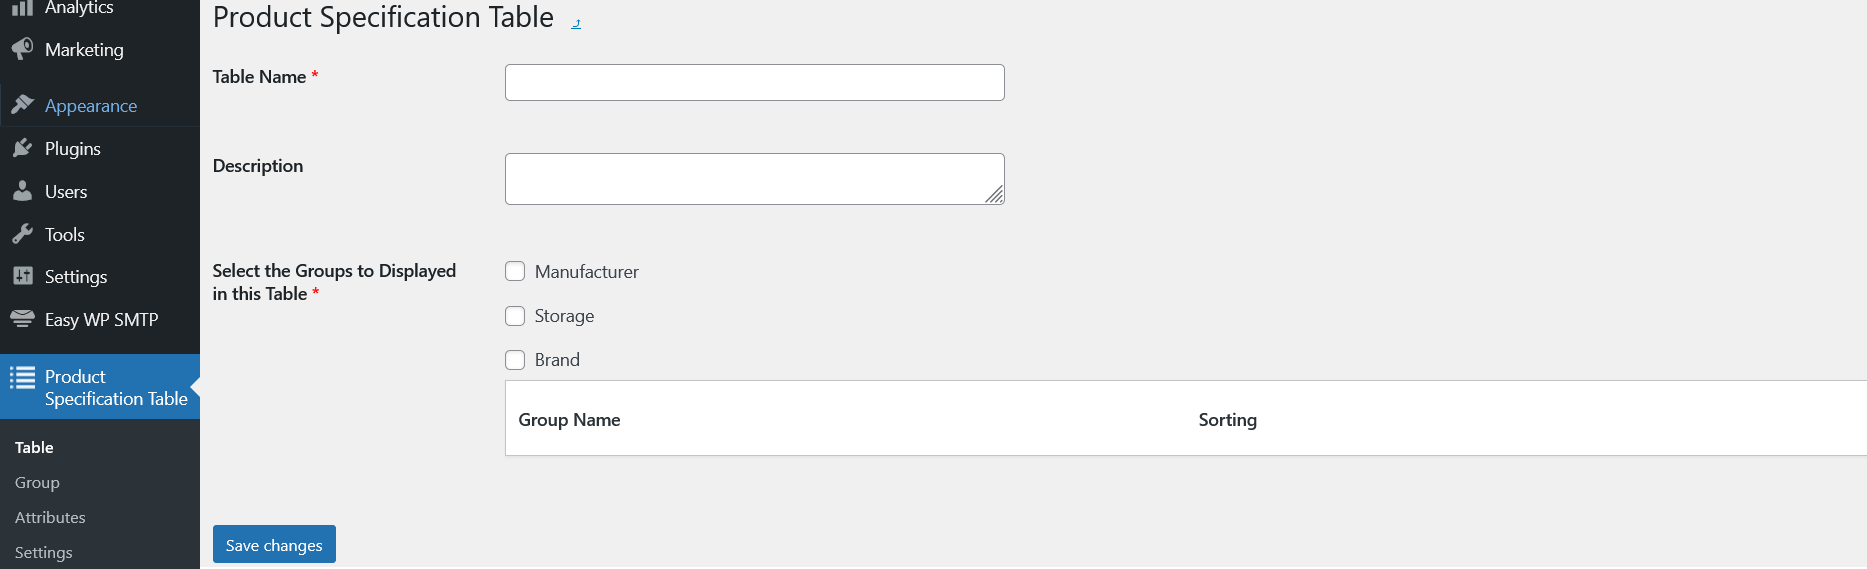Image resolution: width=1867 pixels, height=569 pixels.
Task: Click the Settings sliders icon
Action: (x=22, y=276)
